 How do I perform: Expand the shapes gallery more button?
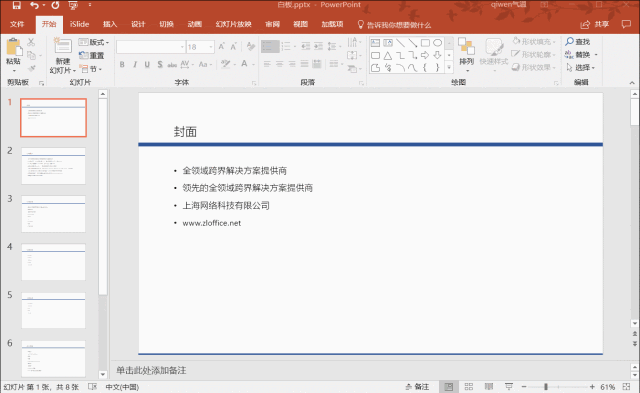[449, 67]
